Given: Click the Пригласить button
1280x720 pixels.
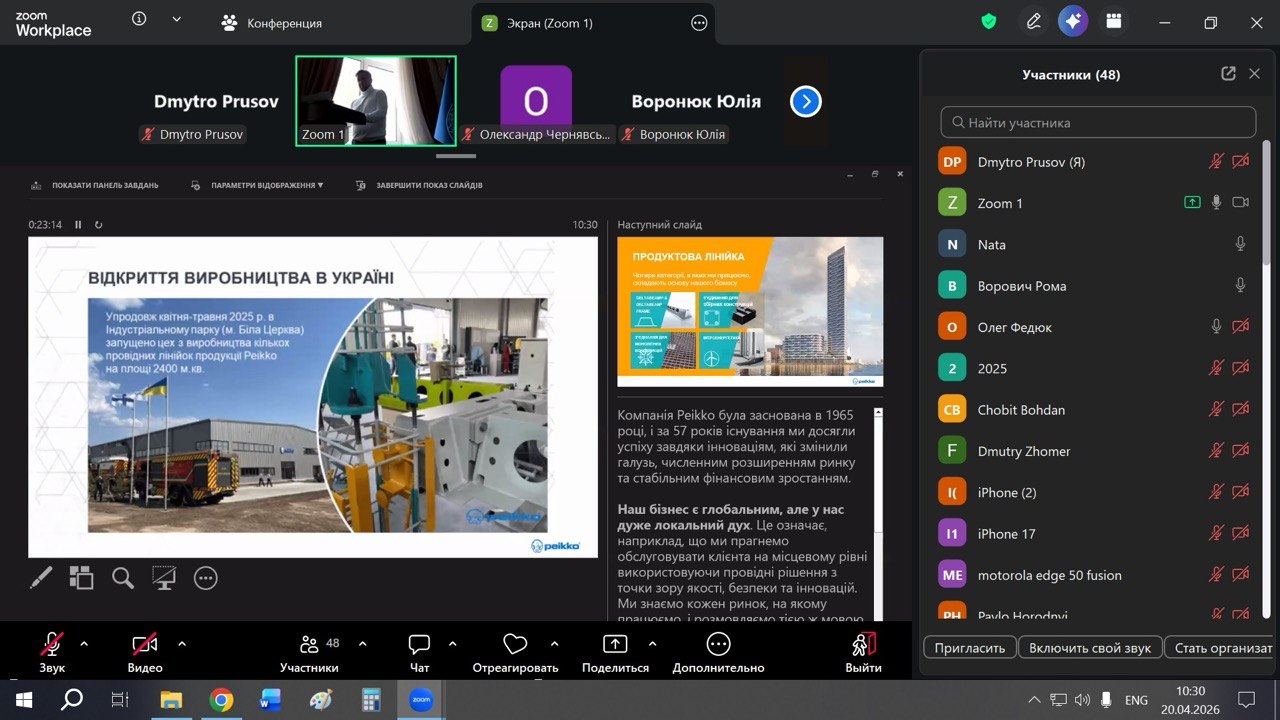Looking at the screenshot, I should coord(969,648).
